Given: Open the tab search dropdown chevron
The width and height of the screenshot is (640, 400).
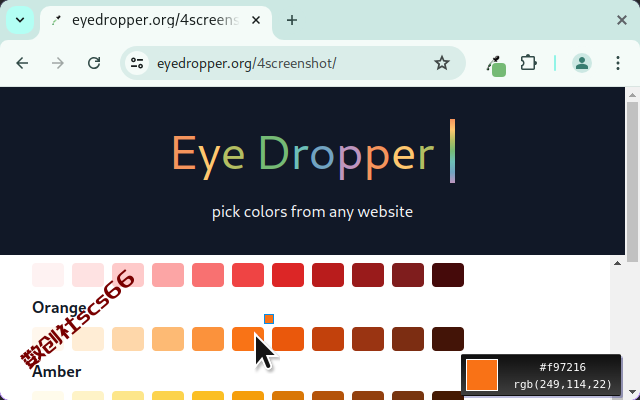Looking at the screenshot, I should (20, 20).
